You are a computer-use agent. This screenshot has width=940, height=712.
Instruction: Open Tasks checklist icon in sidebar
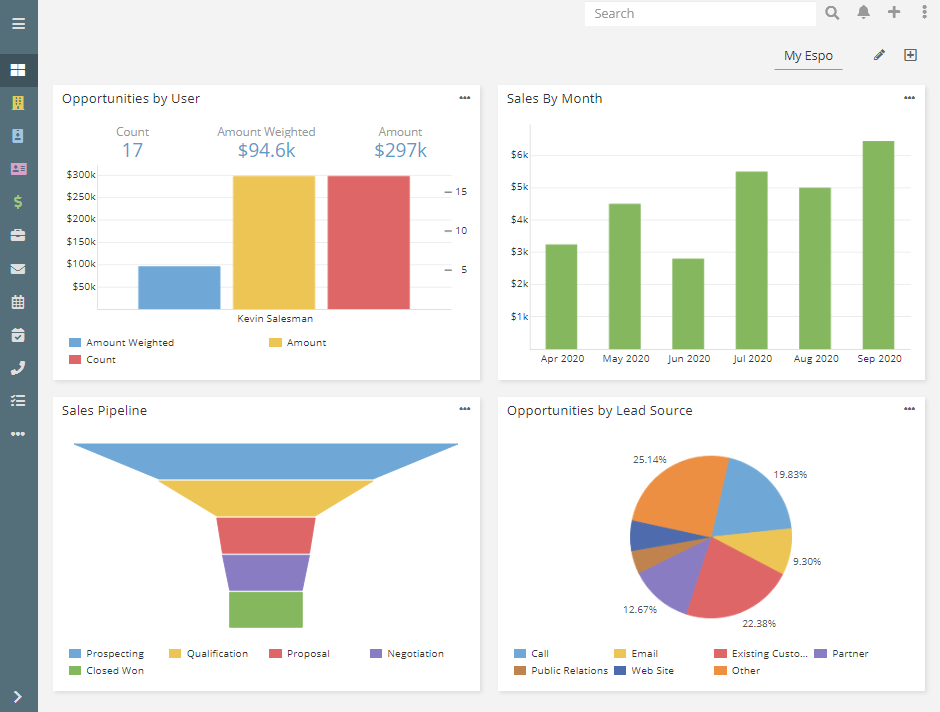tap(18, 401)
